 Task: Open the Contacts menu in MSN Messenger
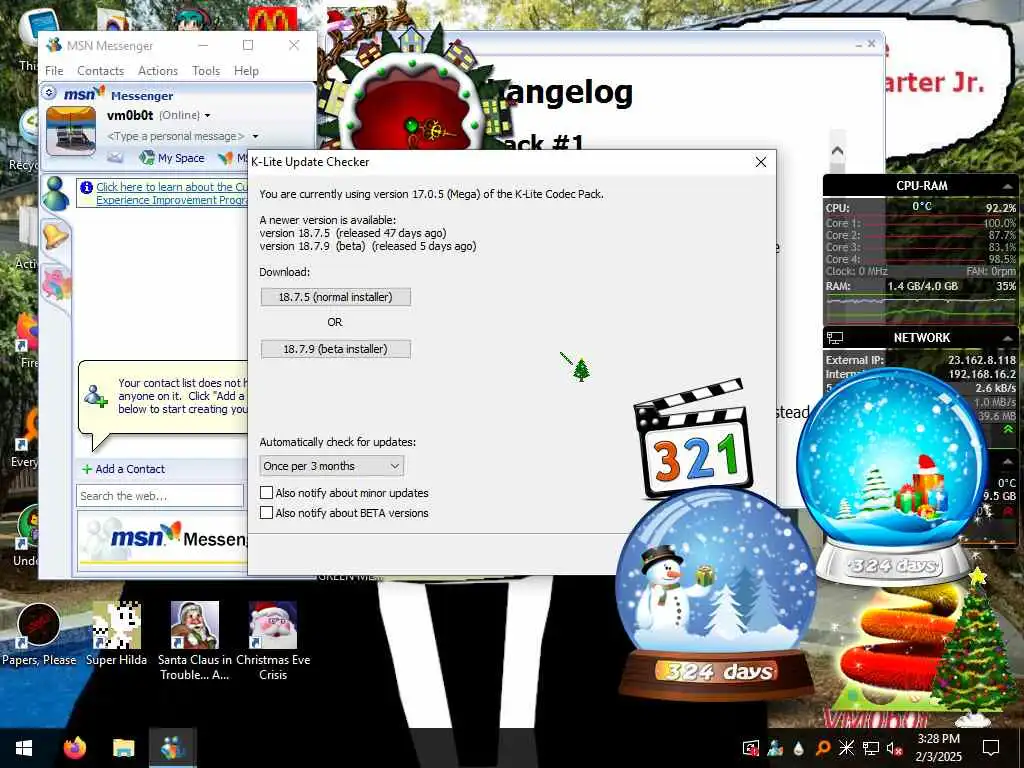(x=101, y=71)
